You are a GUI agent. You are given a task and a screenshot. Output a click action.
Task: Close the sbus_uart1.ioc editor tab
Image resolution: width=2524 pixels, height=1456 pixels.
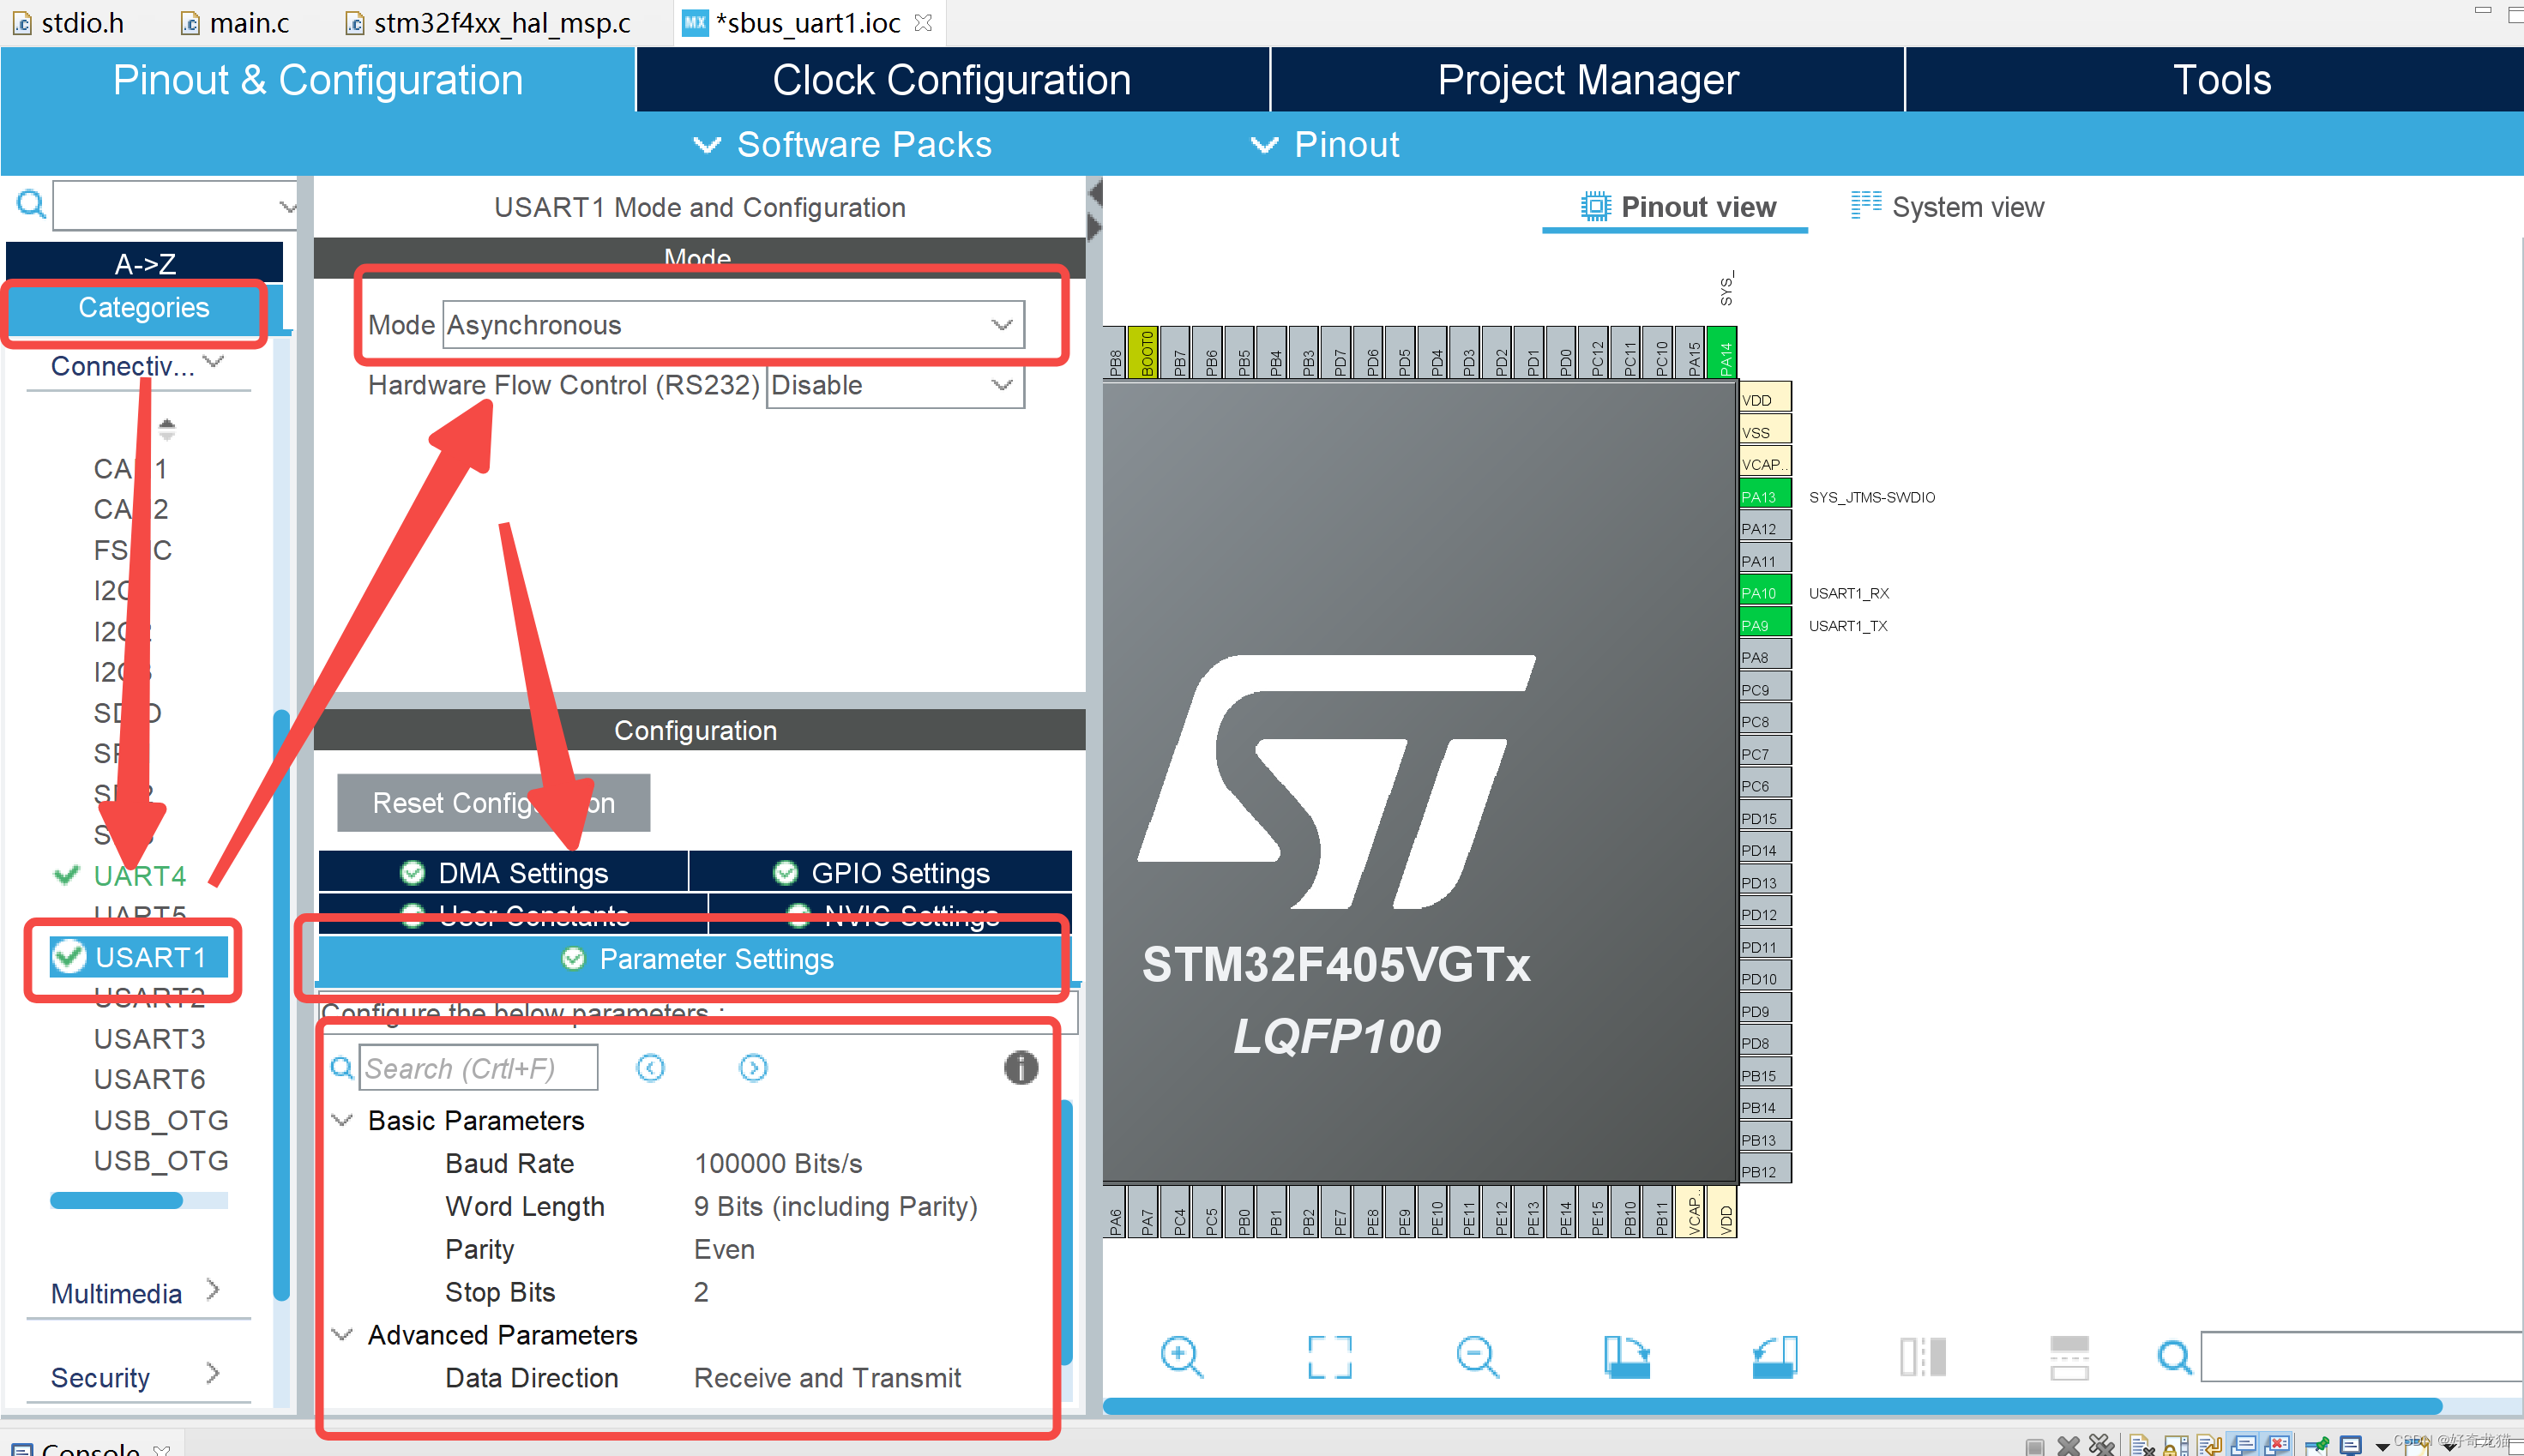pyautogui.click(x=924, y=22)
